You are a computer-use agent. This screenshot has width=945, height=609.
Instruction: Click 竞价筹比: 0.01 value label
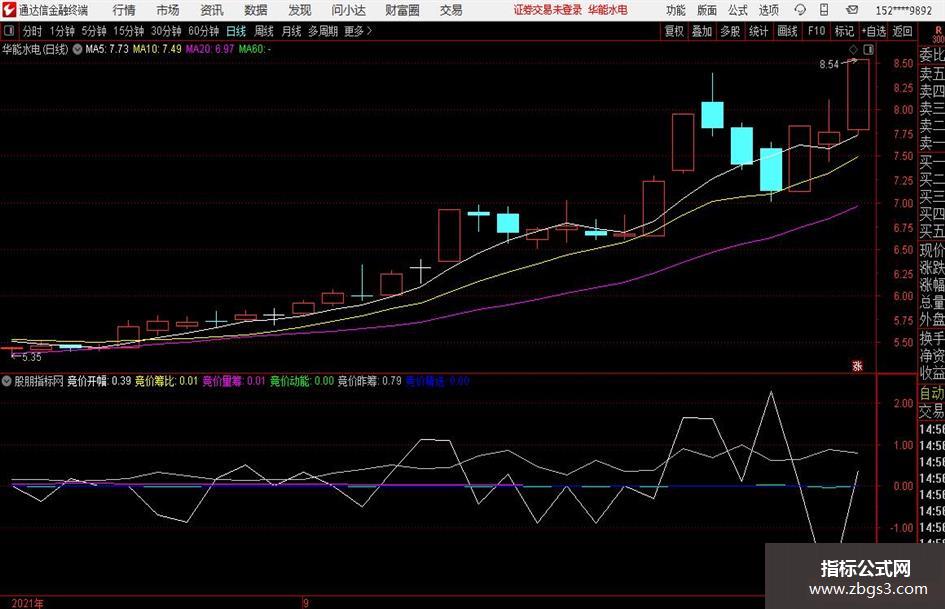(x=166, y=381)
